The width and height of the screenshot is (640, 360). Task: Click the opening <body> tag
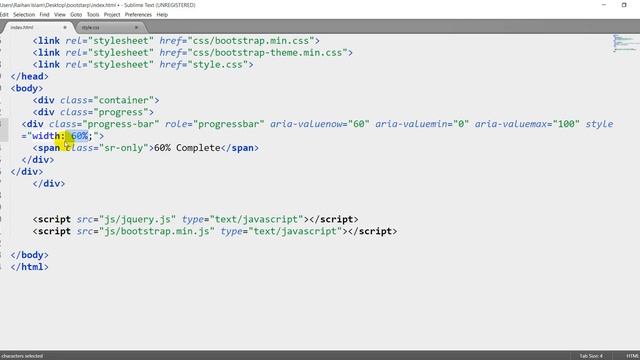coord(27,88)
